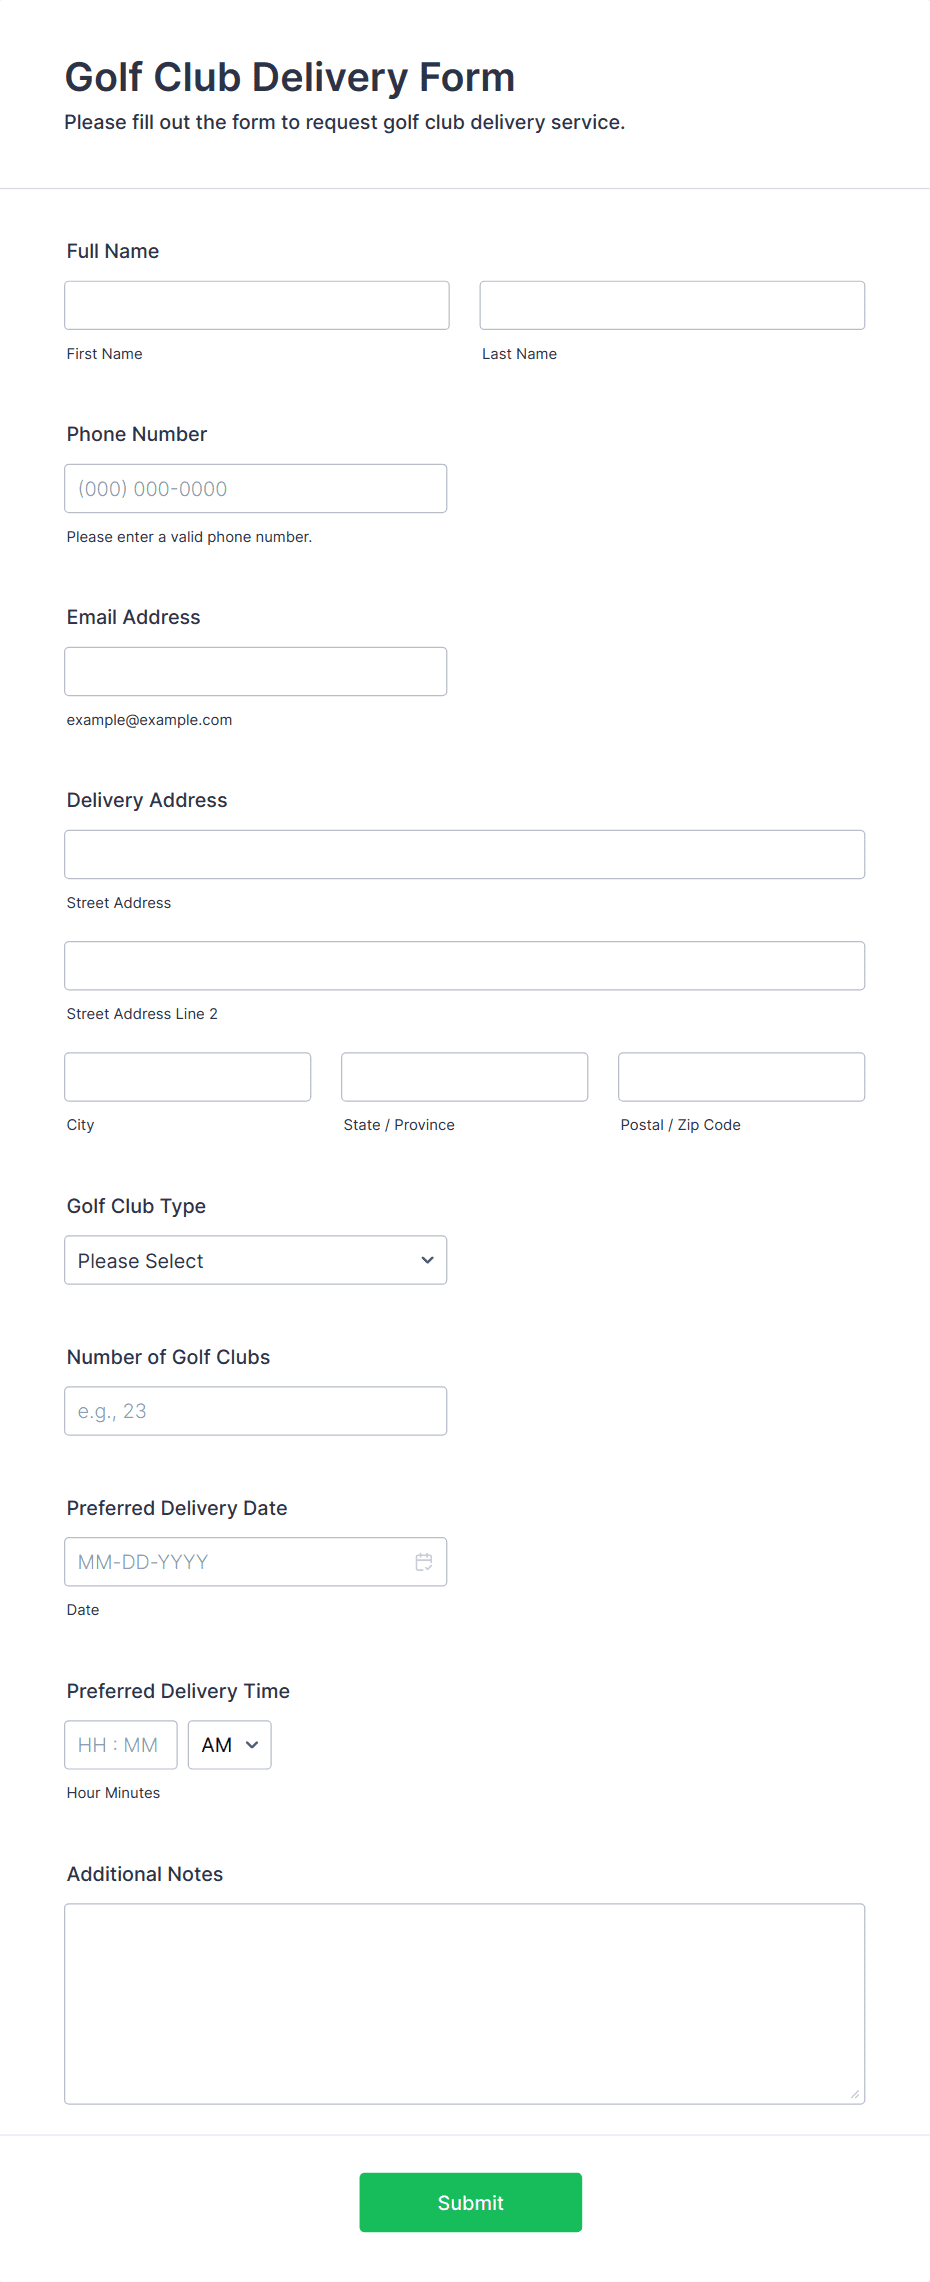Open the AM/PM selector dropdown
This screenshot has height=2282, width=930.
pyautogui.click(x=230, y=1745)
